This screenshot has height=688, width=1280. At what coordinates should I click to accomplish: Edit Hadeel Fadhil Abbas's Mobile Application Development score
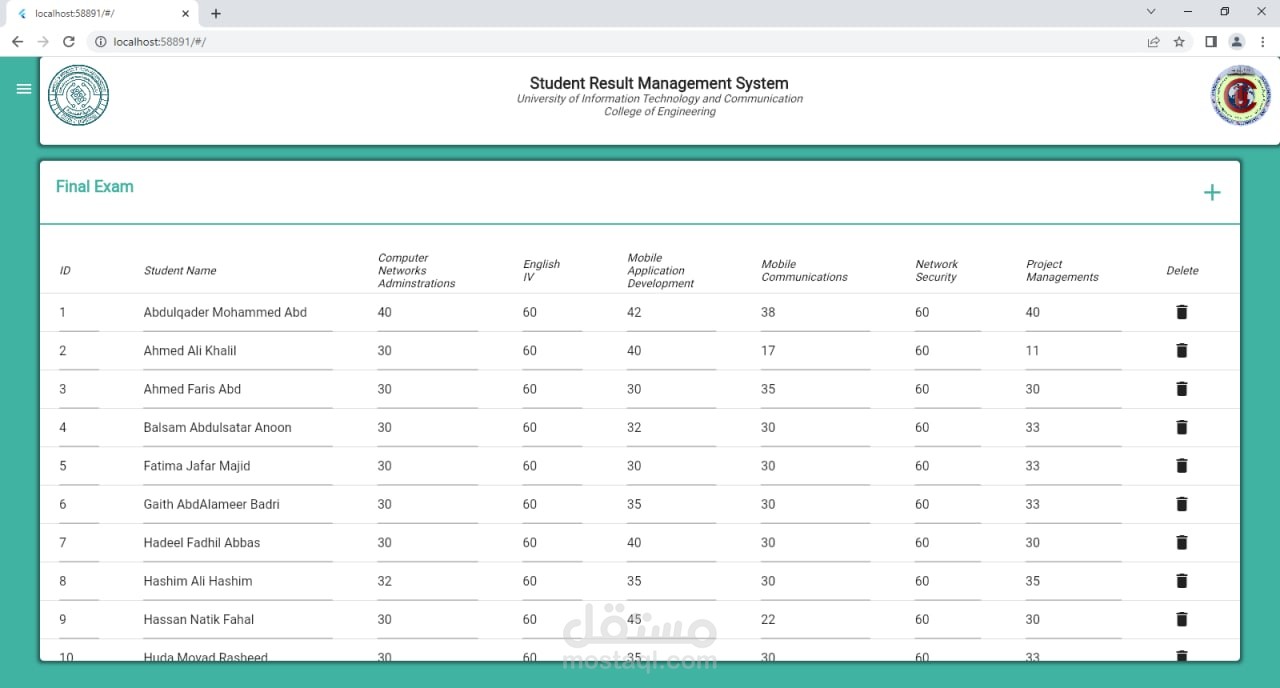coord(670,543)
